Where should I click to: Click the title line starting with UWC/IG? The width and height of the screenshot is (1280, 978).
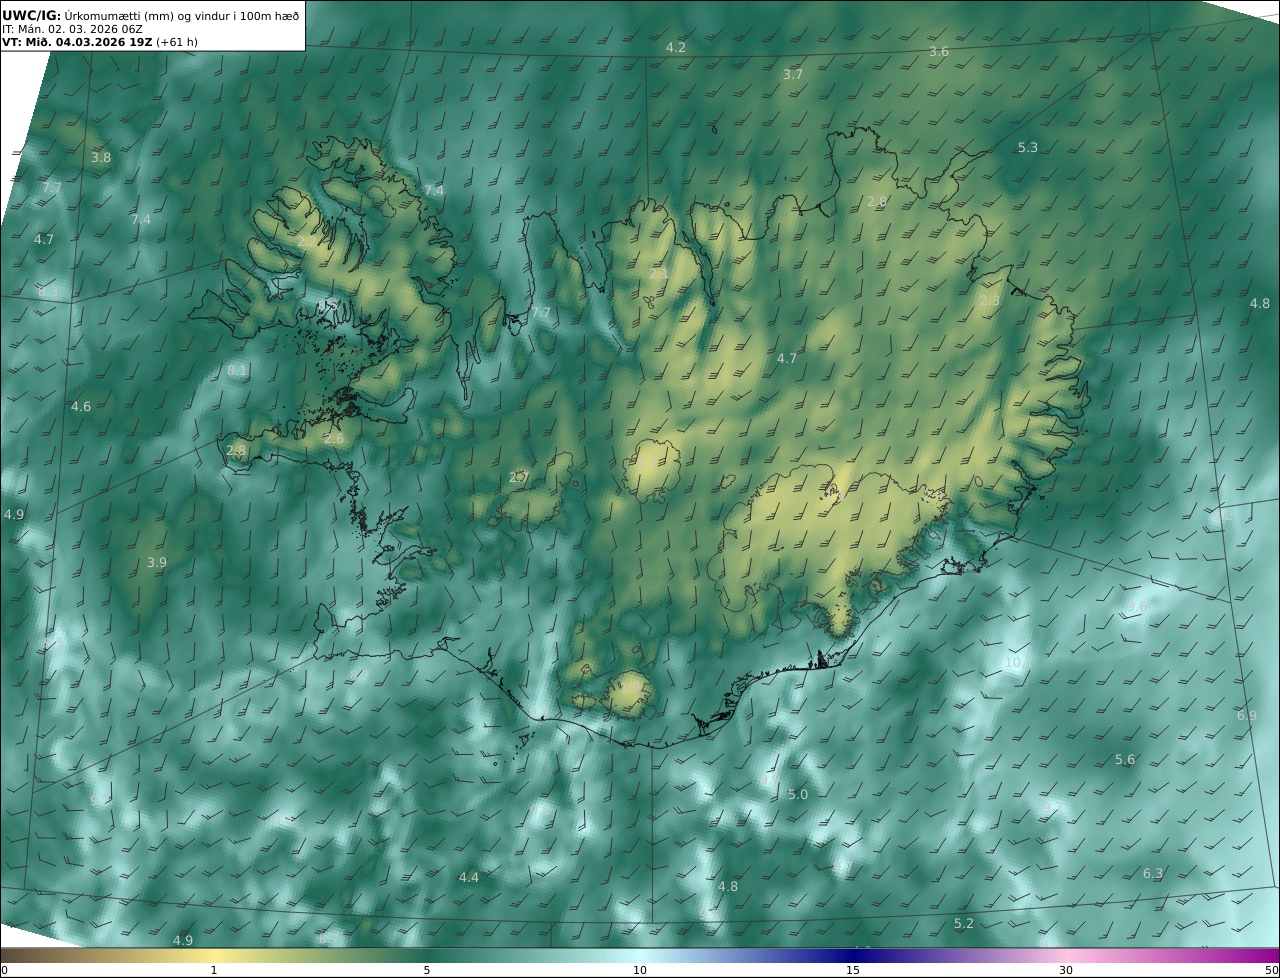(151, 15)
